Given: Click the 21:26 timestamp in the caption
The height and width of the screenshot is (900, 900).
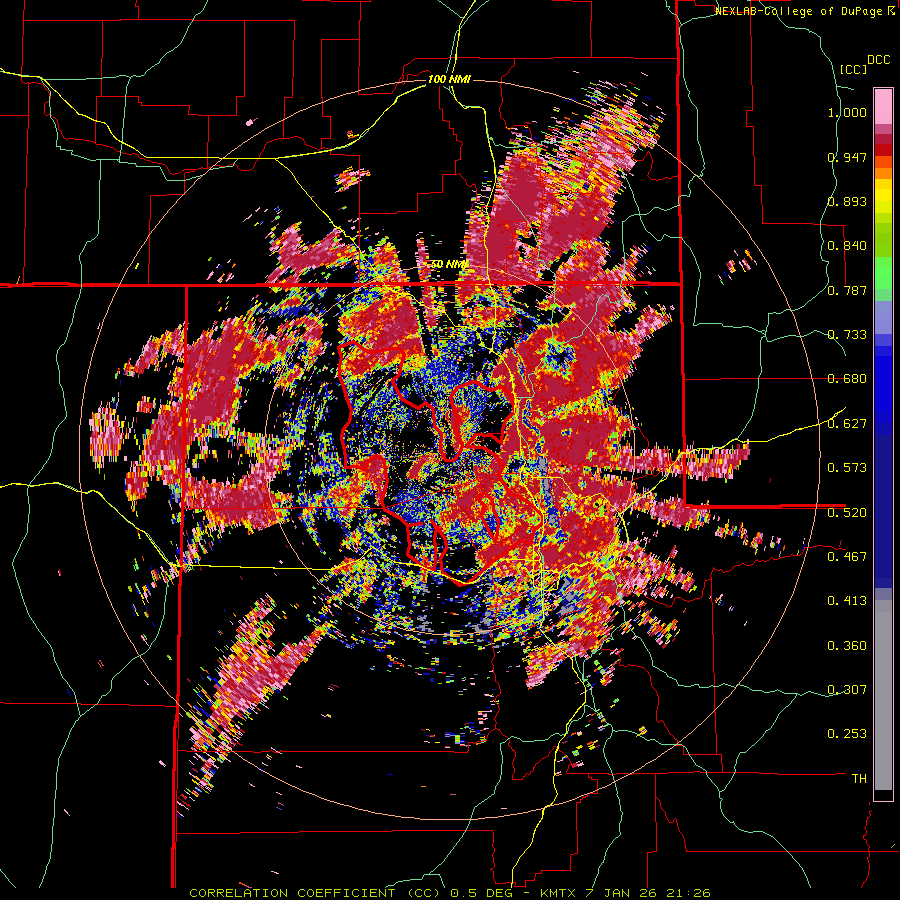Looking at the screenshot, I should pyautogui.click(x=688, y=893).
